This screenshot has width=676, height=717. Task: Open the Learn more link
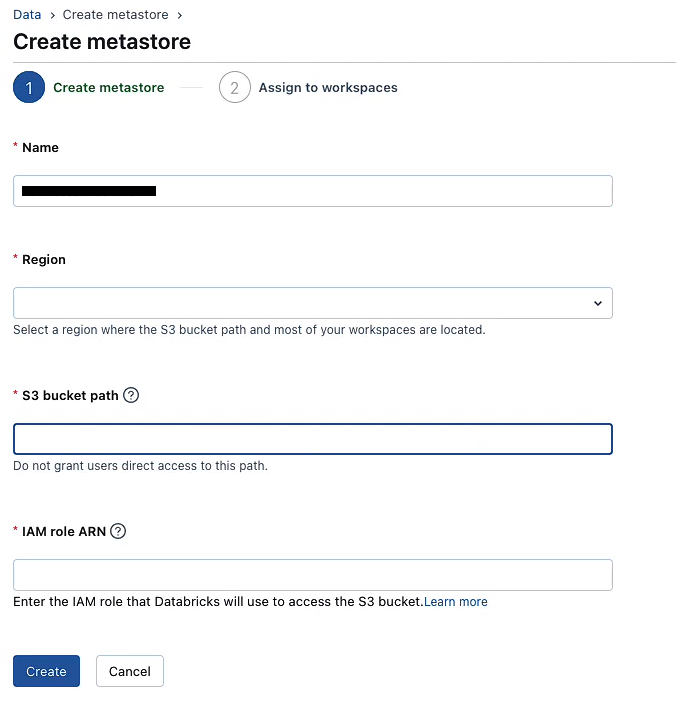coord(456,602)
